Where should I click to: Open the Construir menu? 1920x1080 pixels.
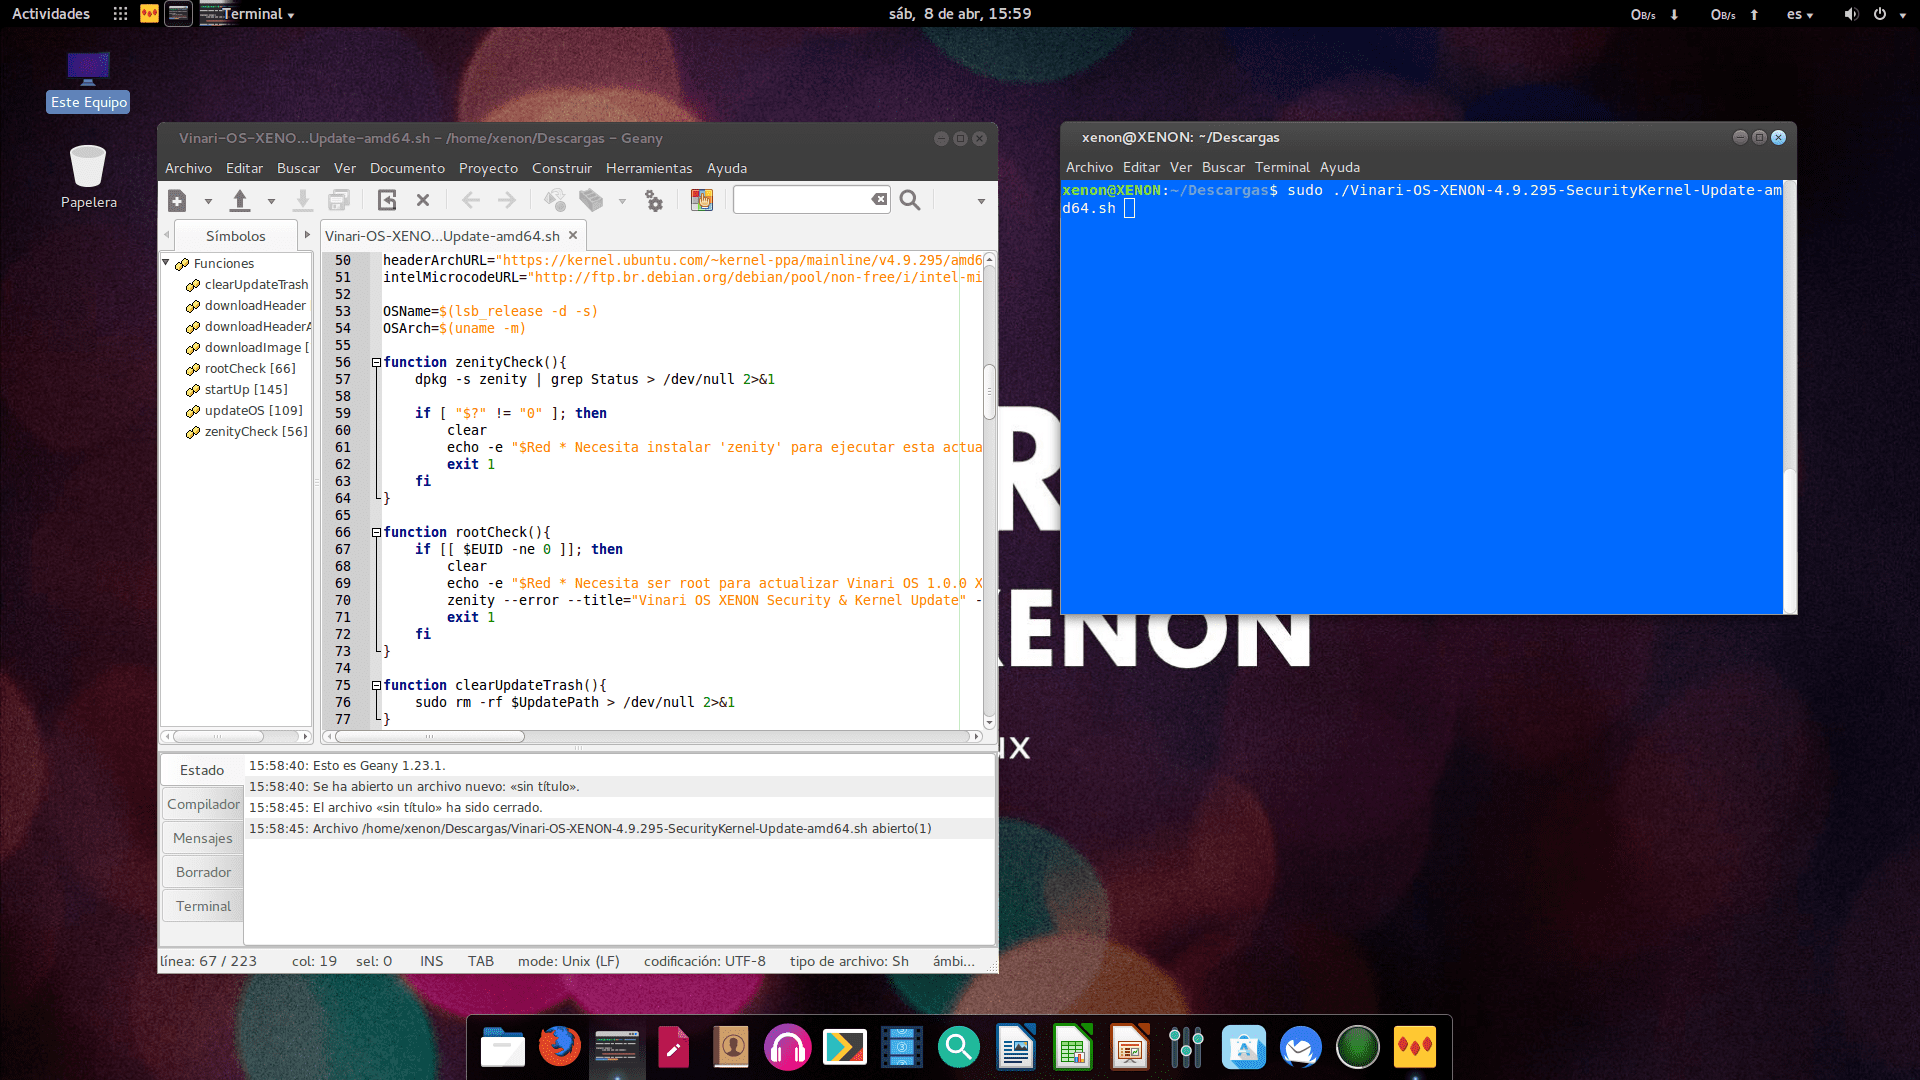point(562,168)
